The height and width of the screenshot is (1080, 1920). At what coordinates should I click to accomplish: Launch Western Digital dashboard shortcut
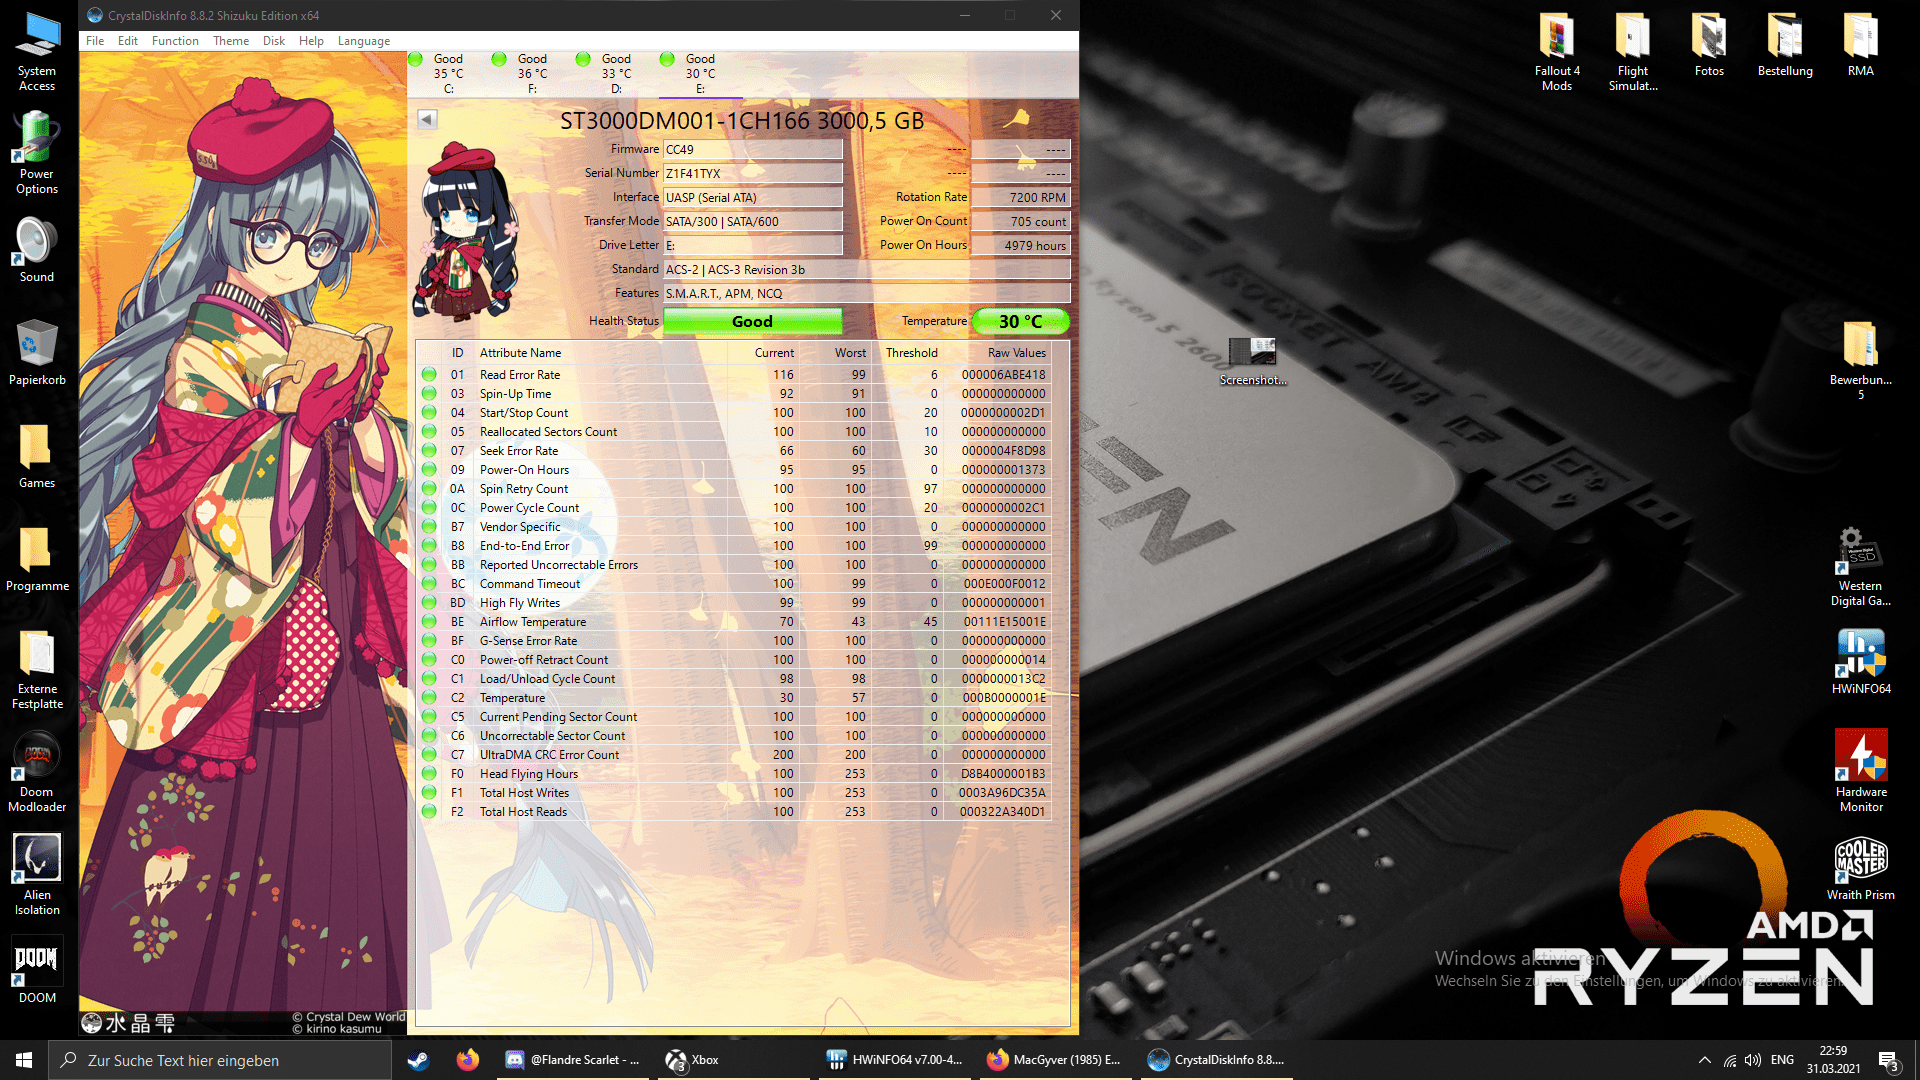pyautogui.click(x=1861, y=567)
